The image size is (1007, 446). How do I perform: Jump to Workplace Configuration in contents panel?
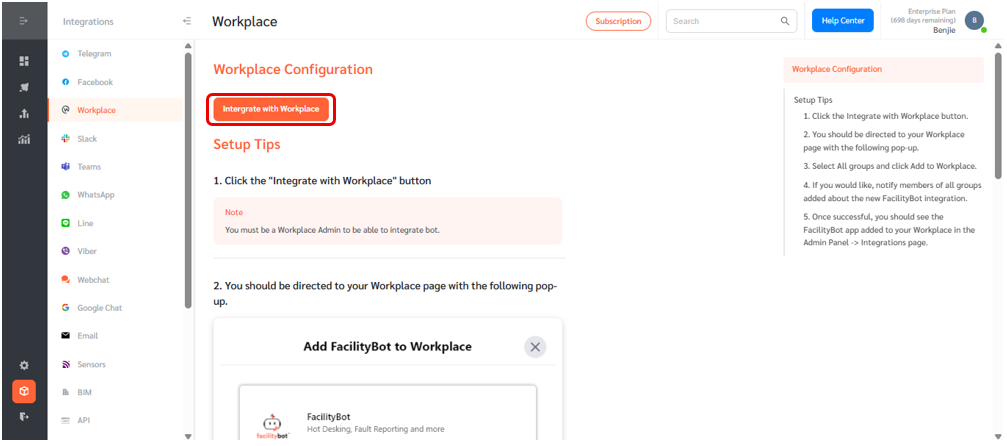click(x=883, y=69)
